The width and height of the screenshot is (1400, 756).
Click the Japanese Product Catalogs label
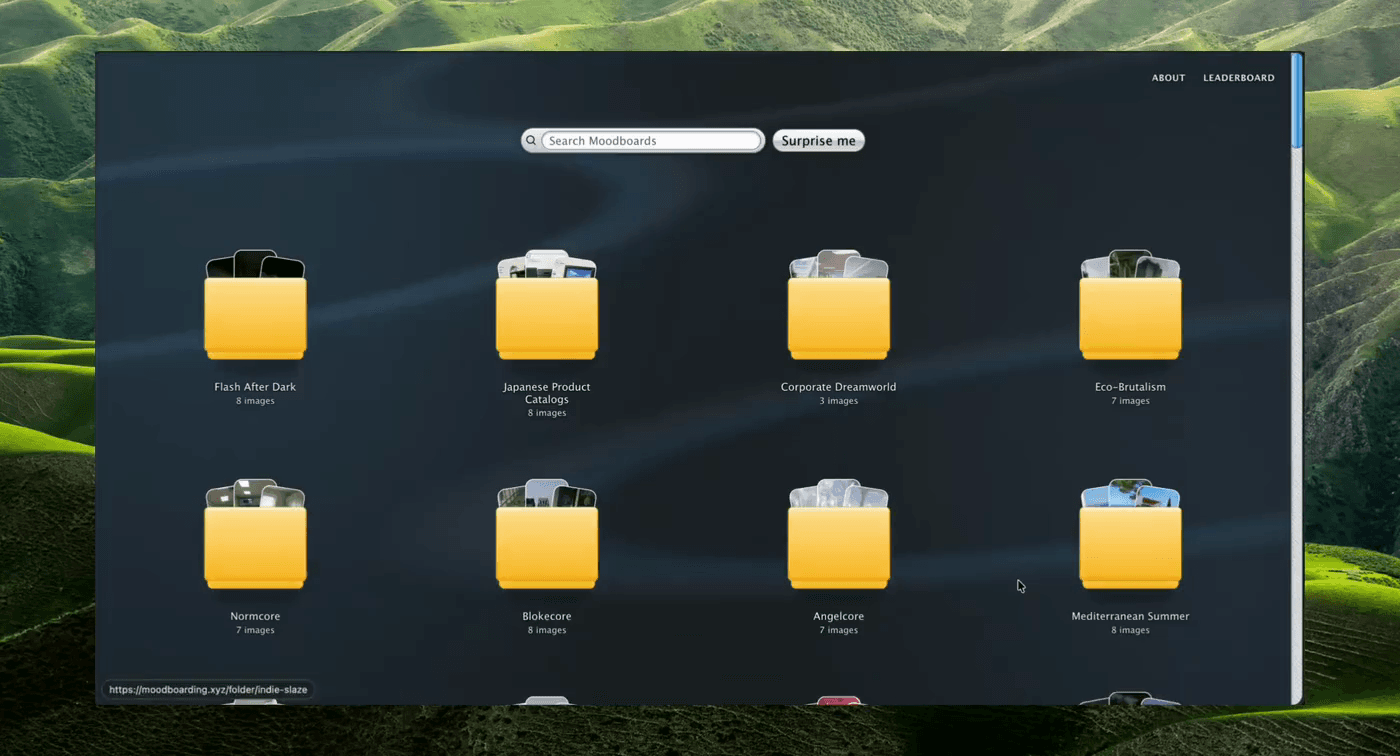[x=547, y=393]
